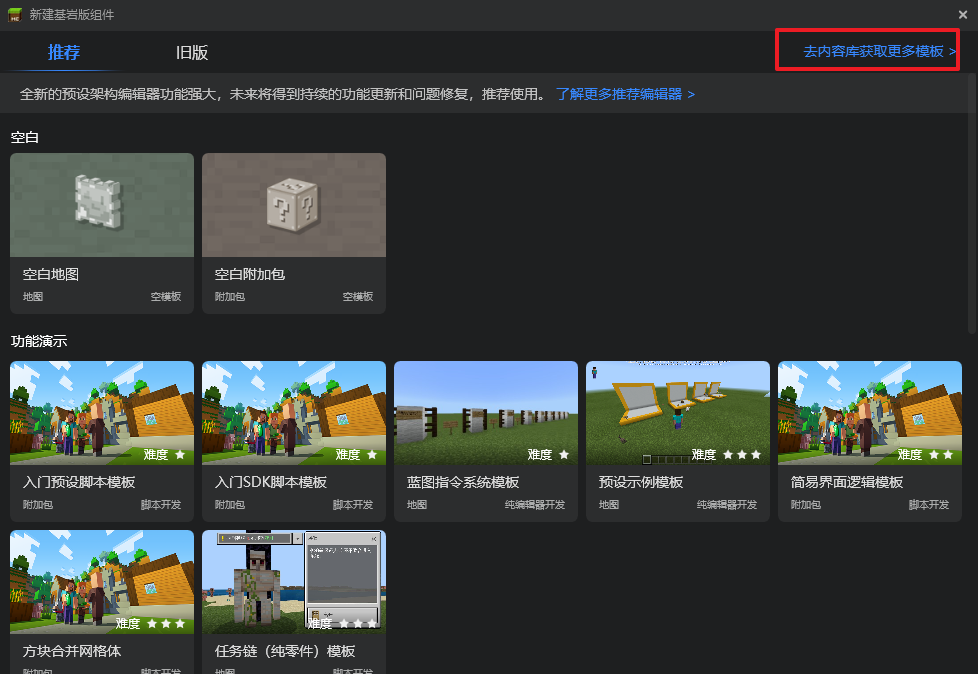Click the 入门SDK脚本模板 title

click(271, 482)
